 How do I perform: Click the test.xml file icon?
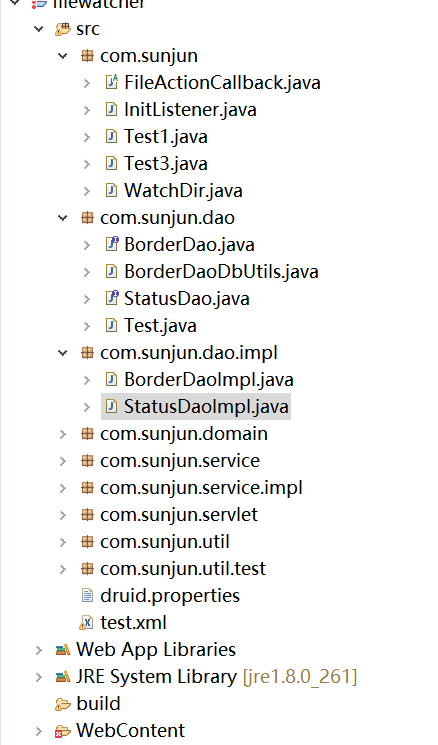click(x=86, y=622)
